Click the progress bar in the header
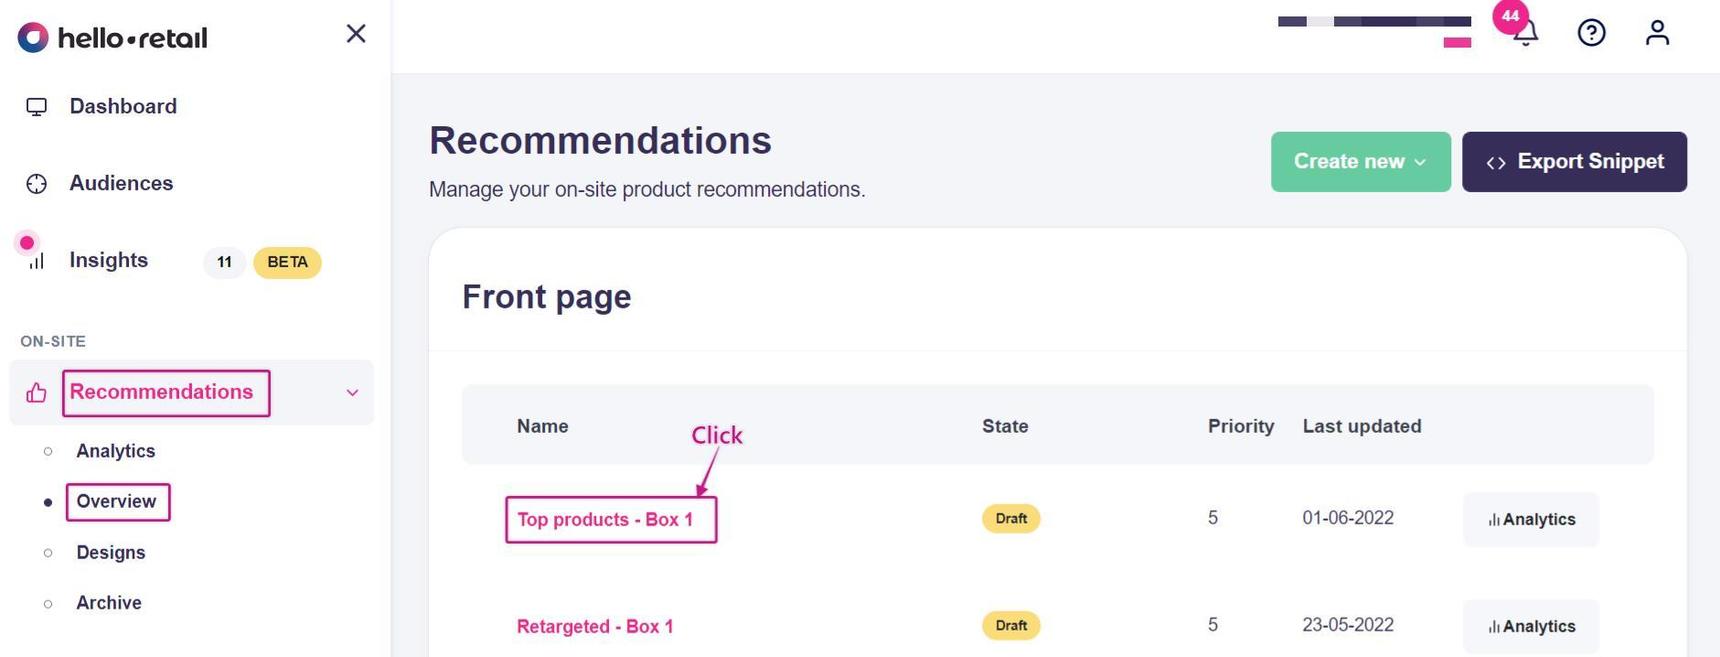 (x=1374, y=21)
